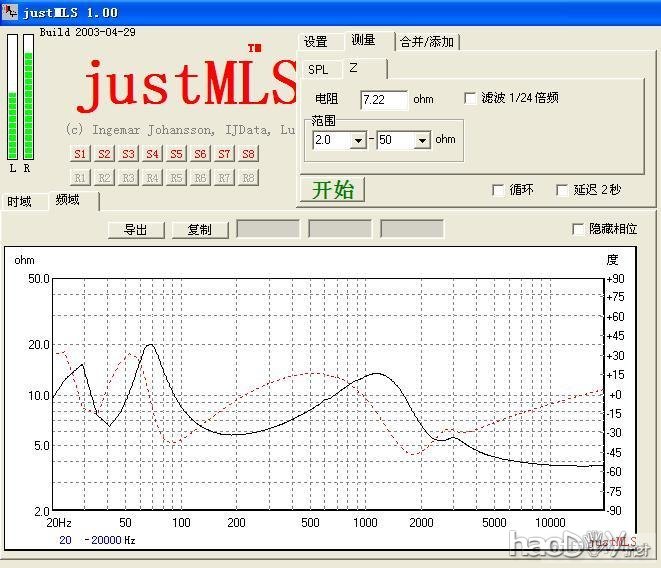The image size is (661, 568).
Task: Toggle the 循环 loop checkbox
Action: [x=498, y=190]
